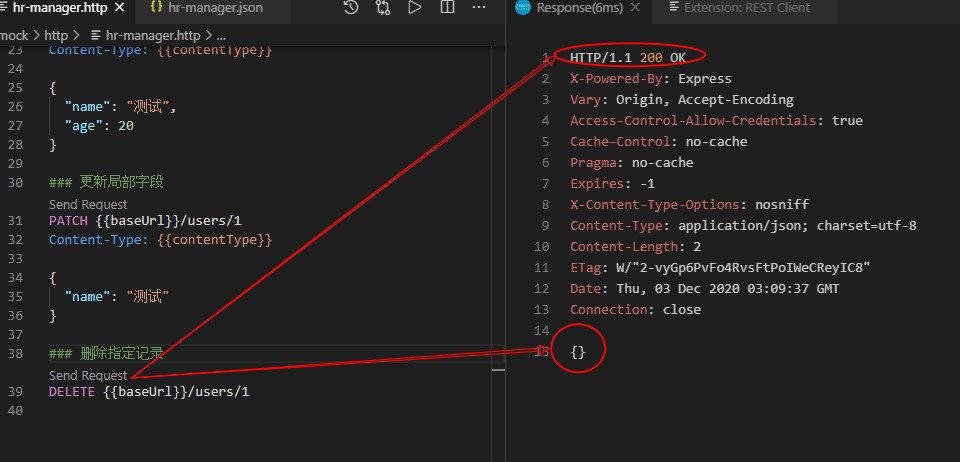960x462 pixels.
Task: Place cursor on DELETE {{baseUrl}}/users/1 line
Action: pos(149,391)
